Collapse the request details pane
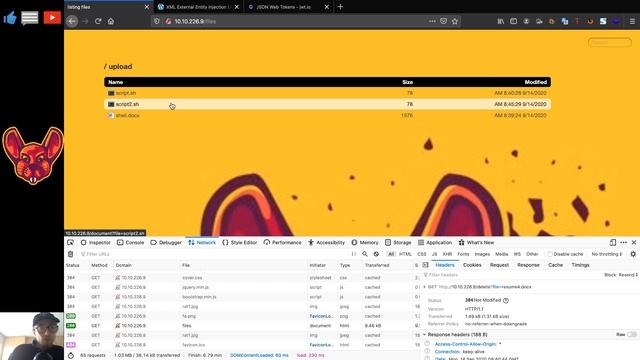Viewport: 640px width, 360px height. pyautogui.click(x=425, y=265)
